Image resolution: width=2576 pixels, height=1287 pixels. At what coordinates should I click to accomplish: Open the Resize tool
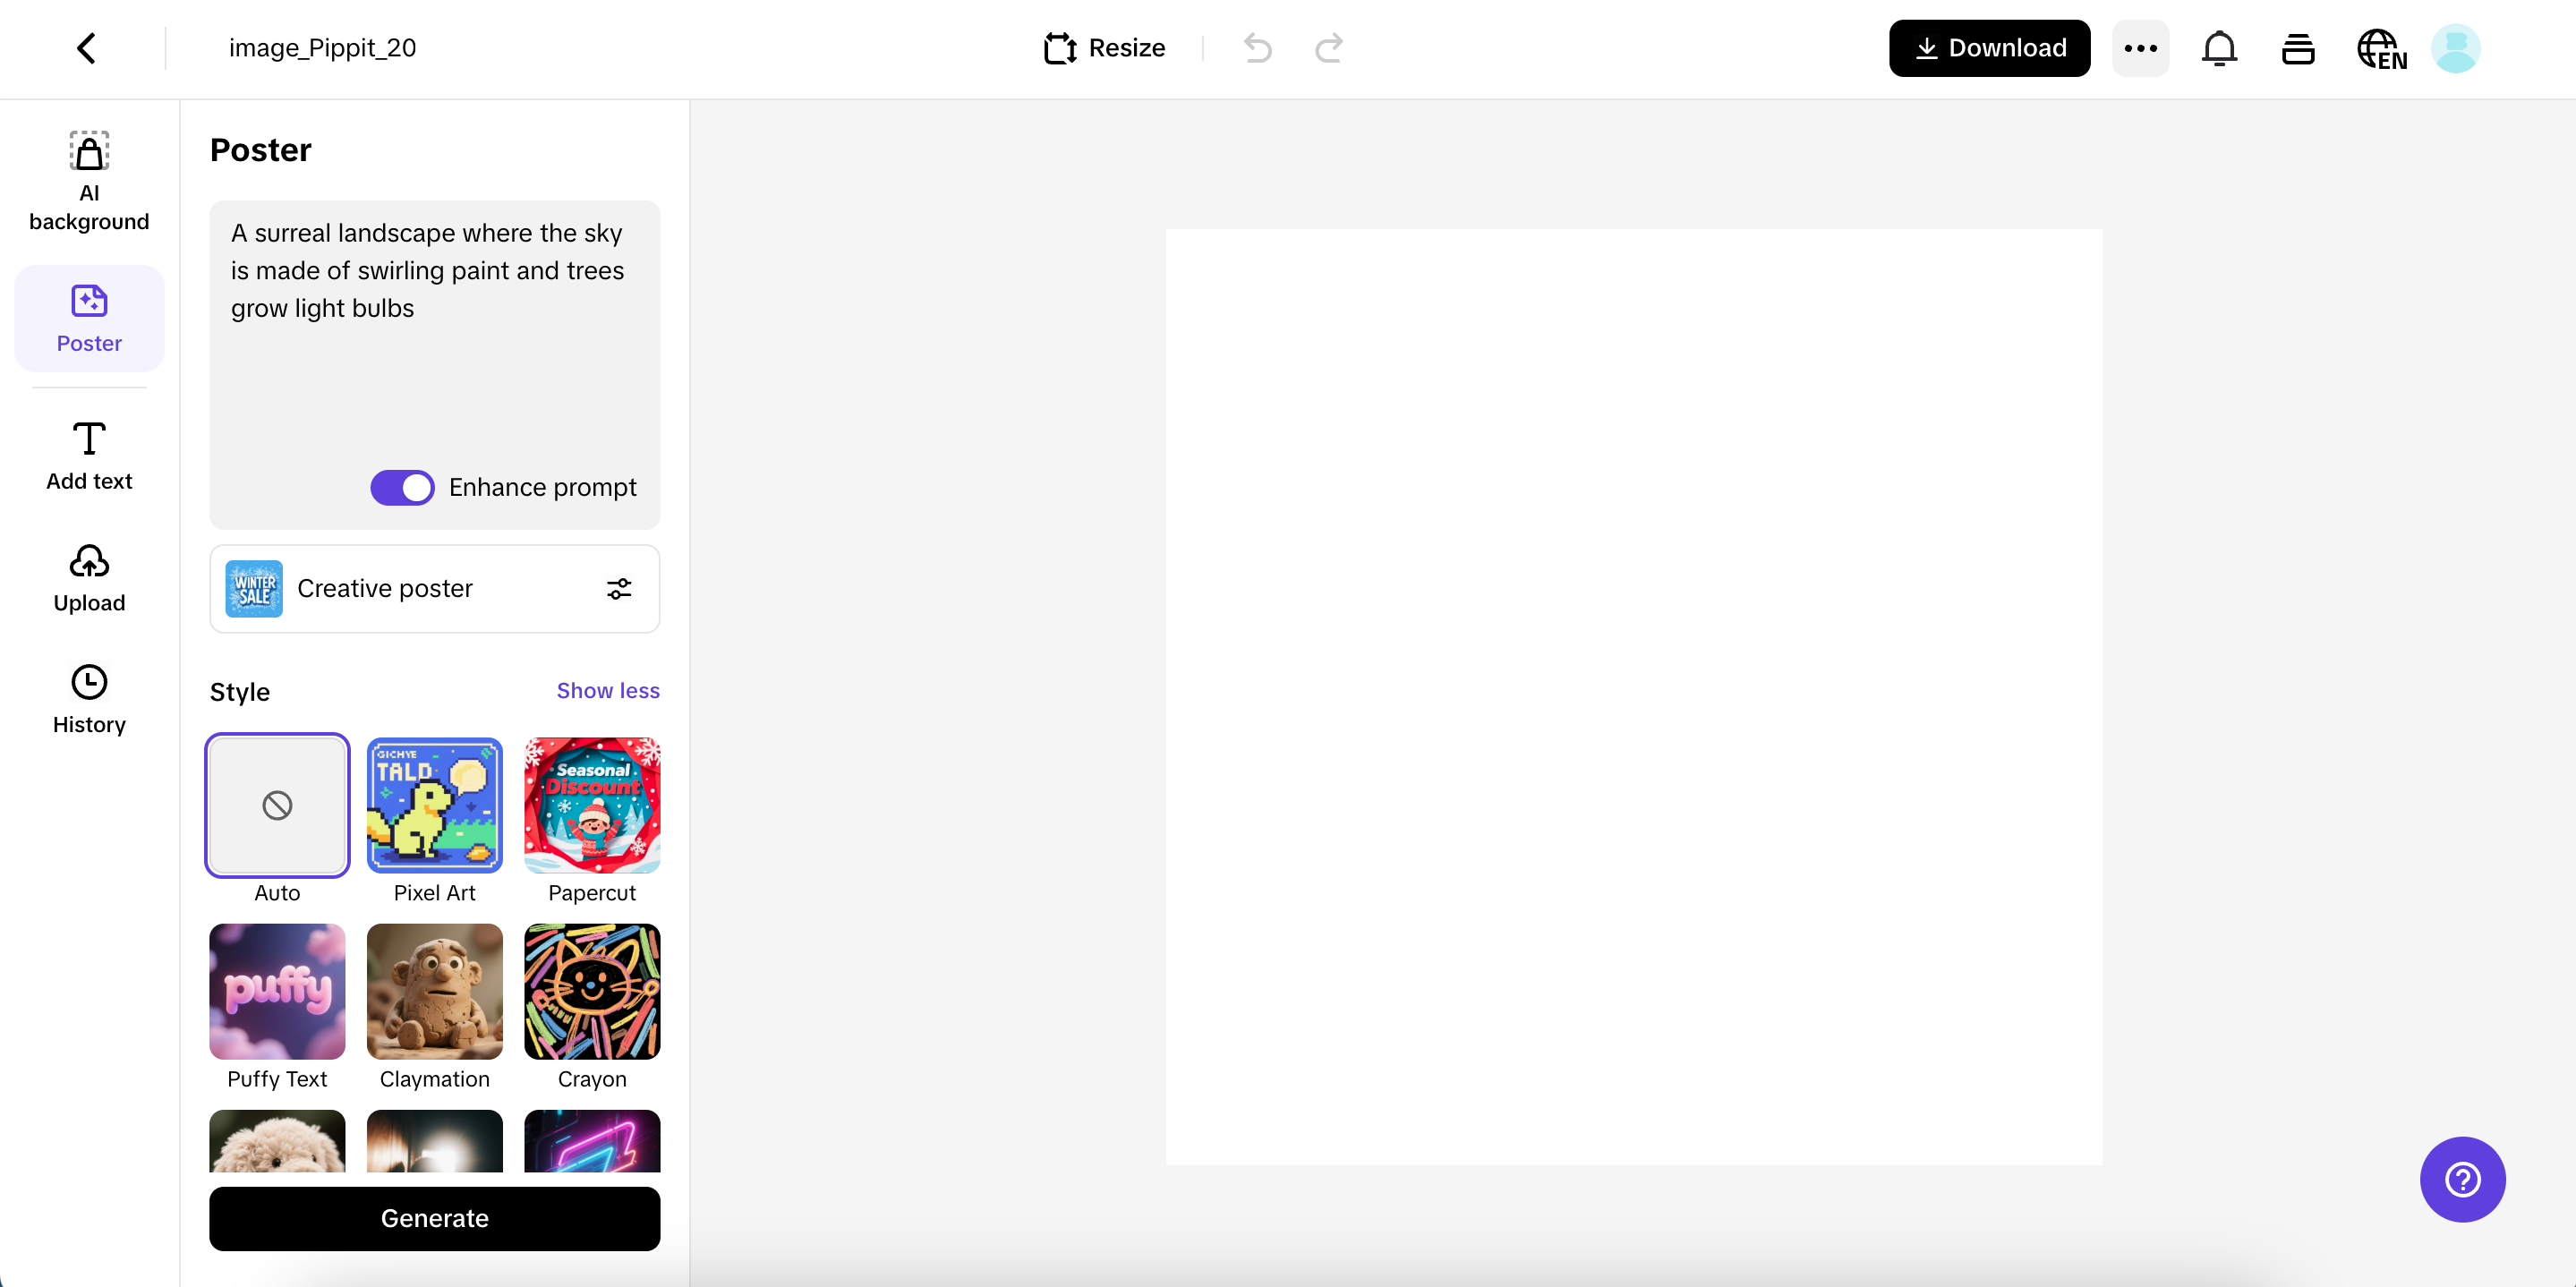pyautogui.click(x=1104, y=47)
